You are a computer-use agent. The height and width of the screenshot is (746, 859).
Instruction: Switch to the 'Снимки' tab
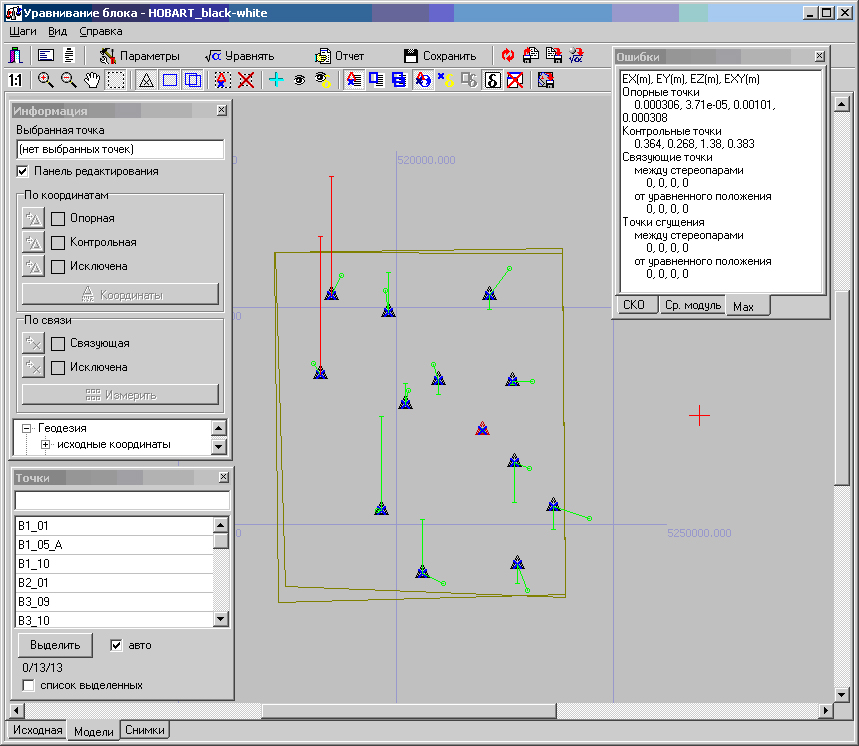145,731
